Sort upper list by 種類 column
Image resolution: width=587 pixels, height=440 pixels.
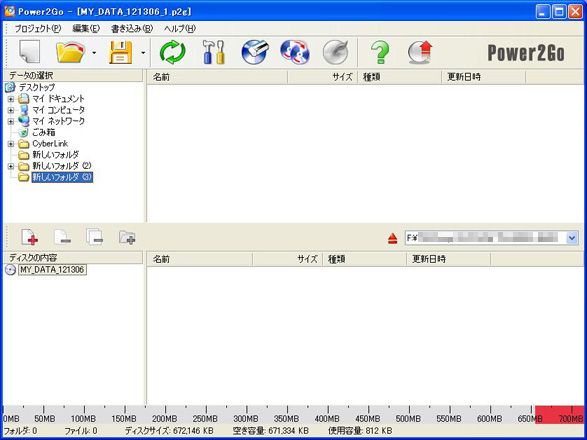pos(400,77)
